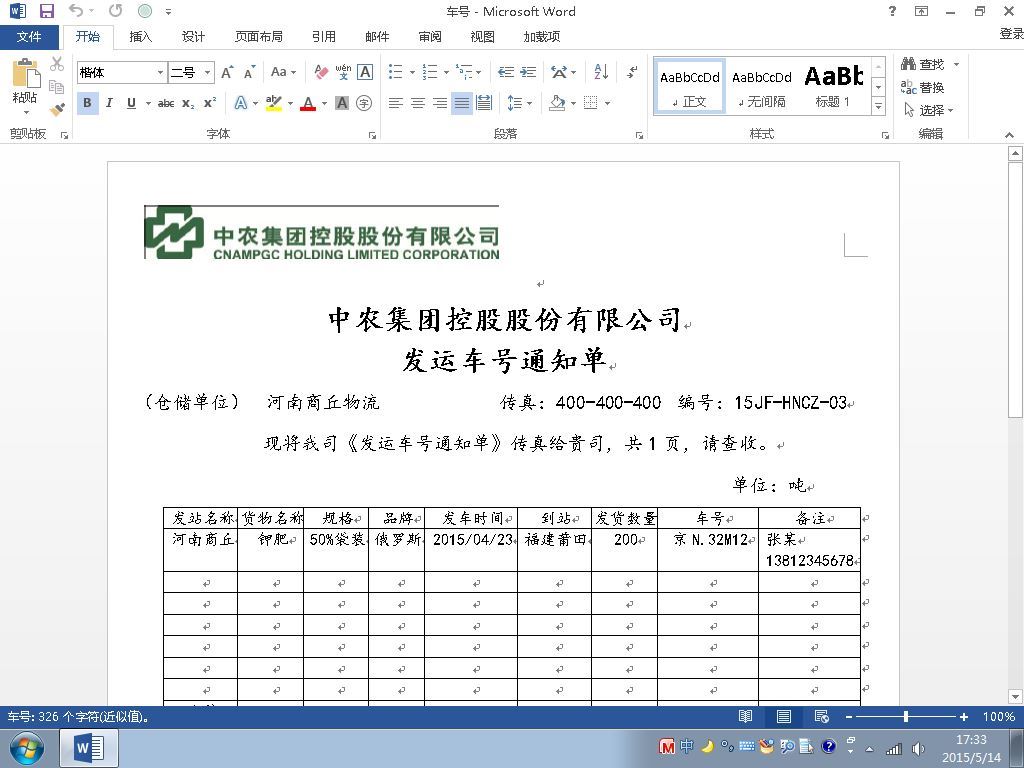Viewport: 1024px width, 768px height.
Task: Toggle character shading A button
Action: pos(342,103)
